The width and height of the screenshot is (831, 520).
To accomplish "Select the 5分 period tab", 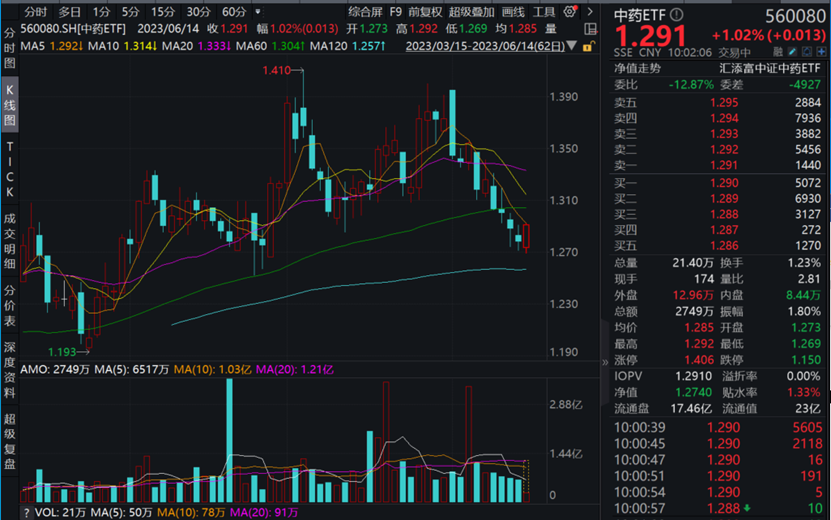I will pos(130,12).
